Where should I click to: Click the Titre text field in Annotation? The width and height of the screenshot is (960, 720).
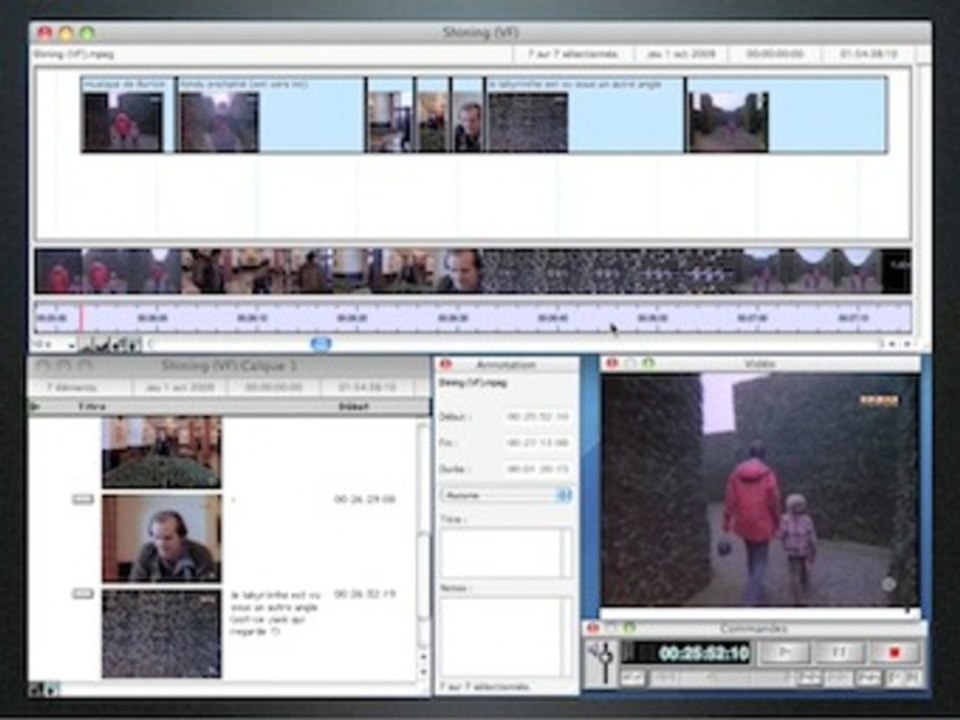click(x=506, y=553)
